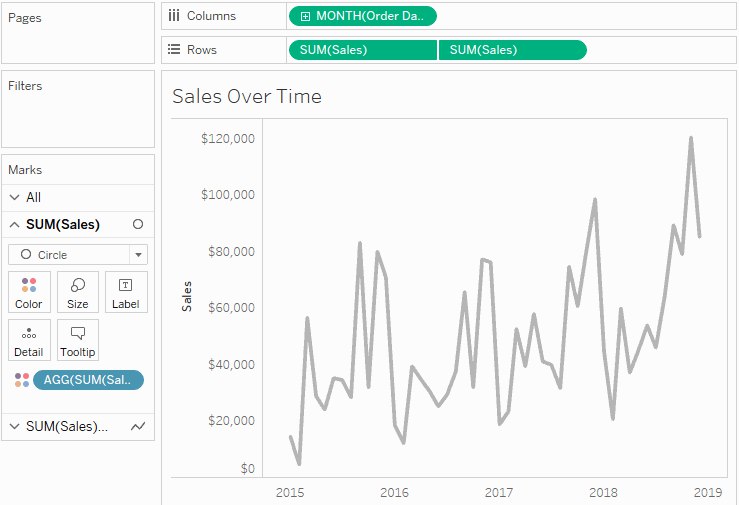Click the Rows shelf icon

click(x=174, y=49)
